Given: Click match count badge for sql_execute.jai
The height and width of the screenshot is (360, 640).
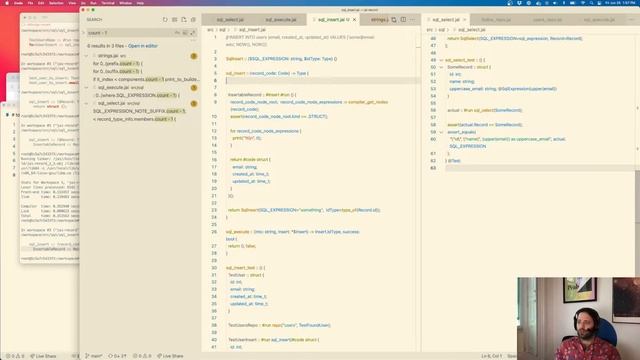Looking at the screenshot, I should pyautogui.click(x=194, y=87).
